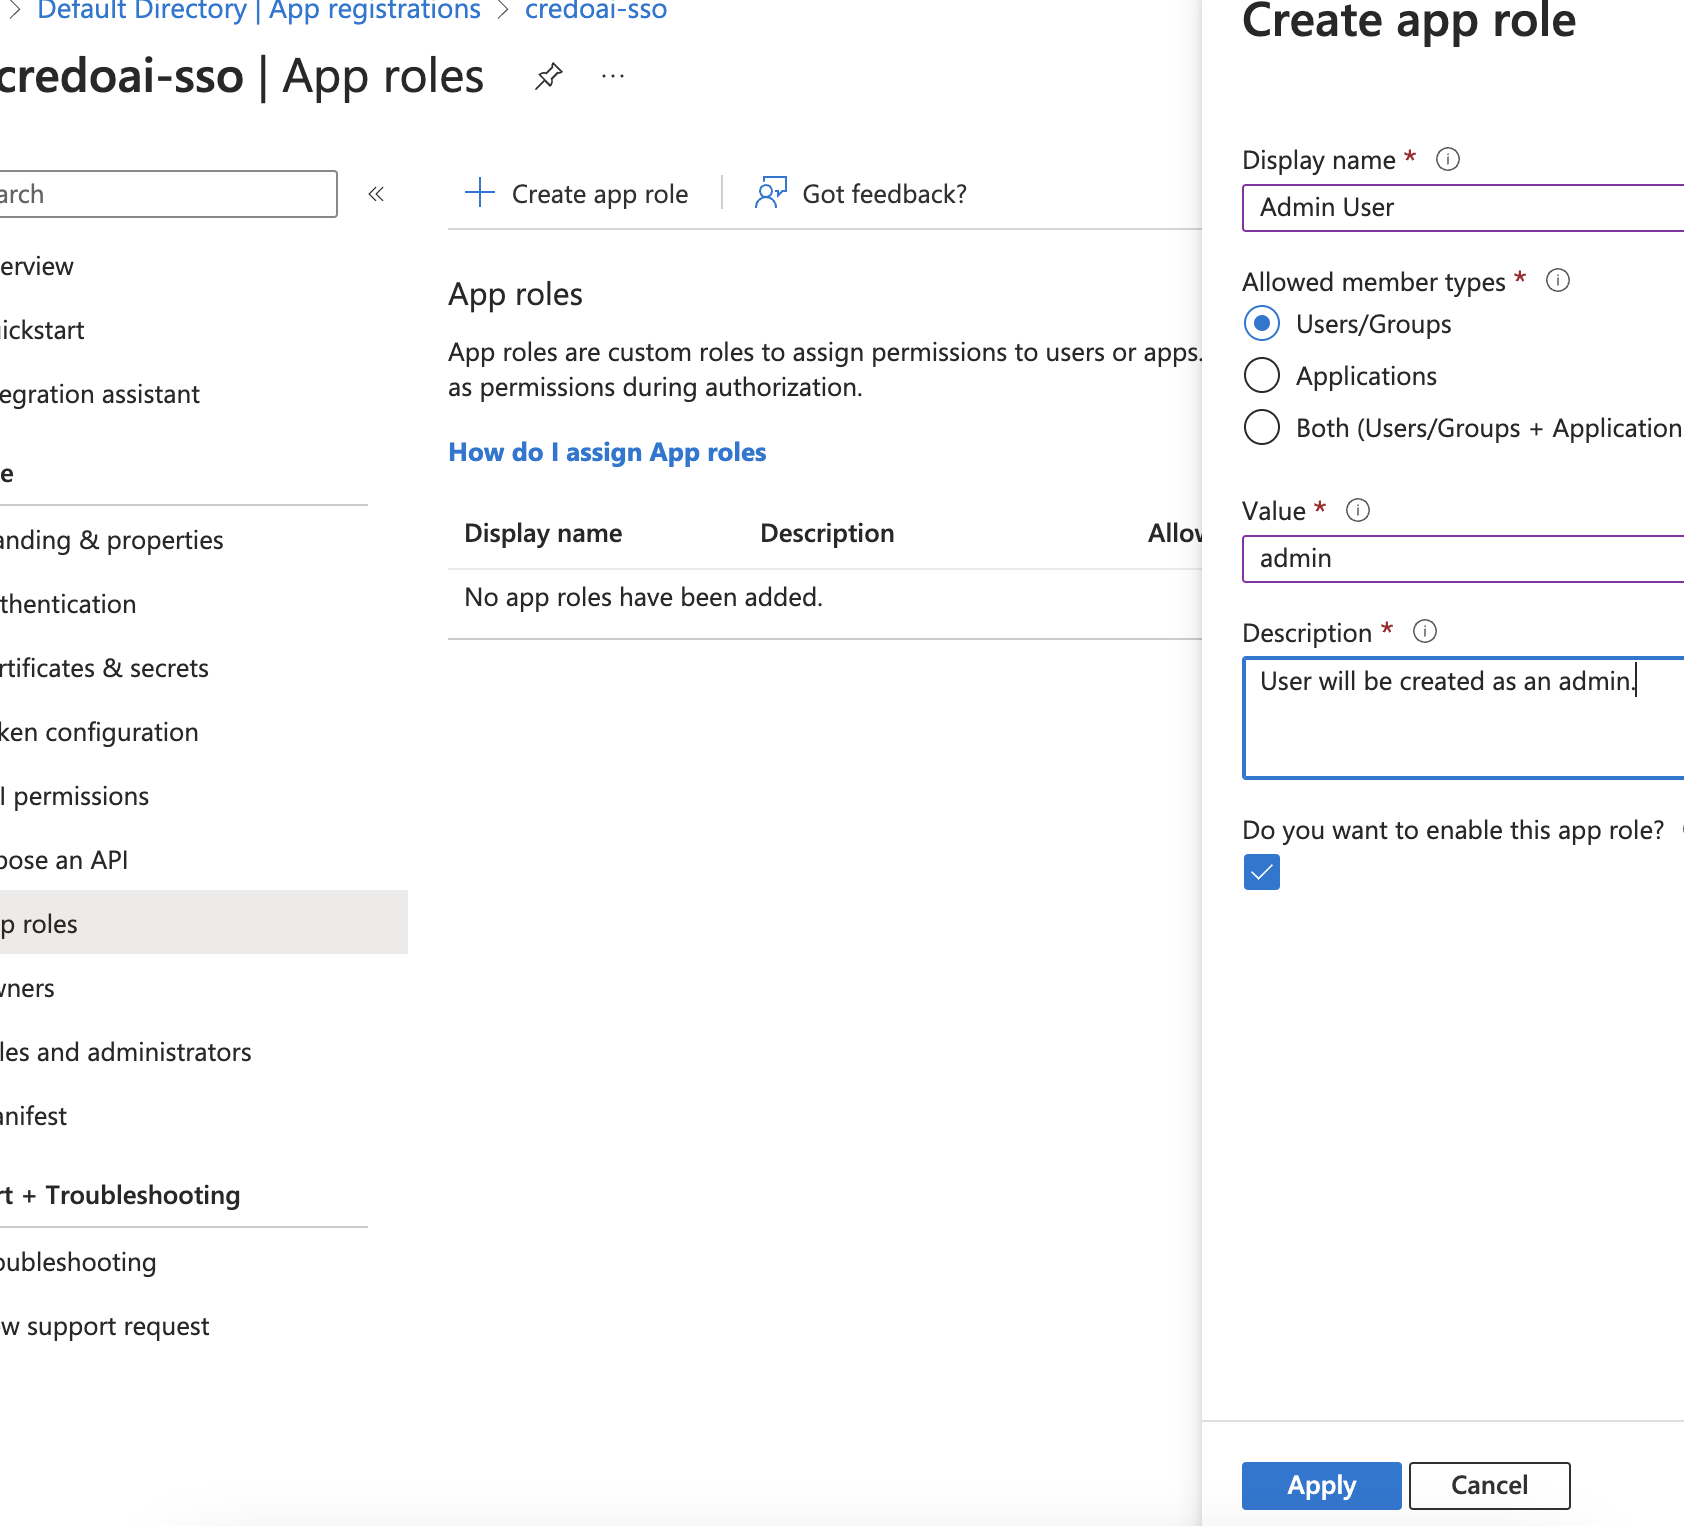Image resolution: width=1684 pixels, height=1526 pixels.
Task: Show info tooltip for Allowed member types
Action: pos(1558,280)
